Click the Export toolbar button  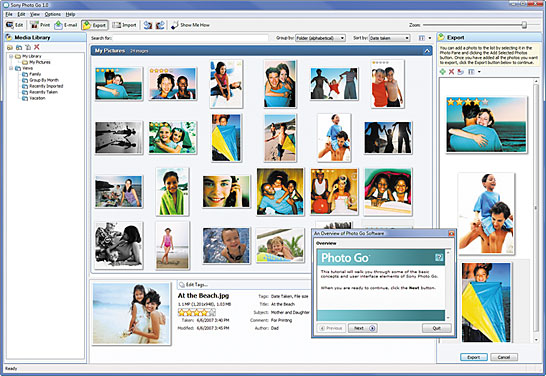click(94, 25)
